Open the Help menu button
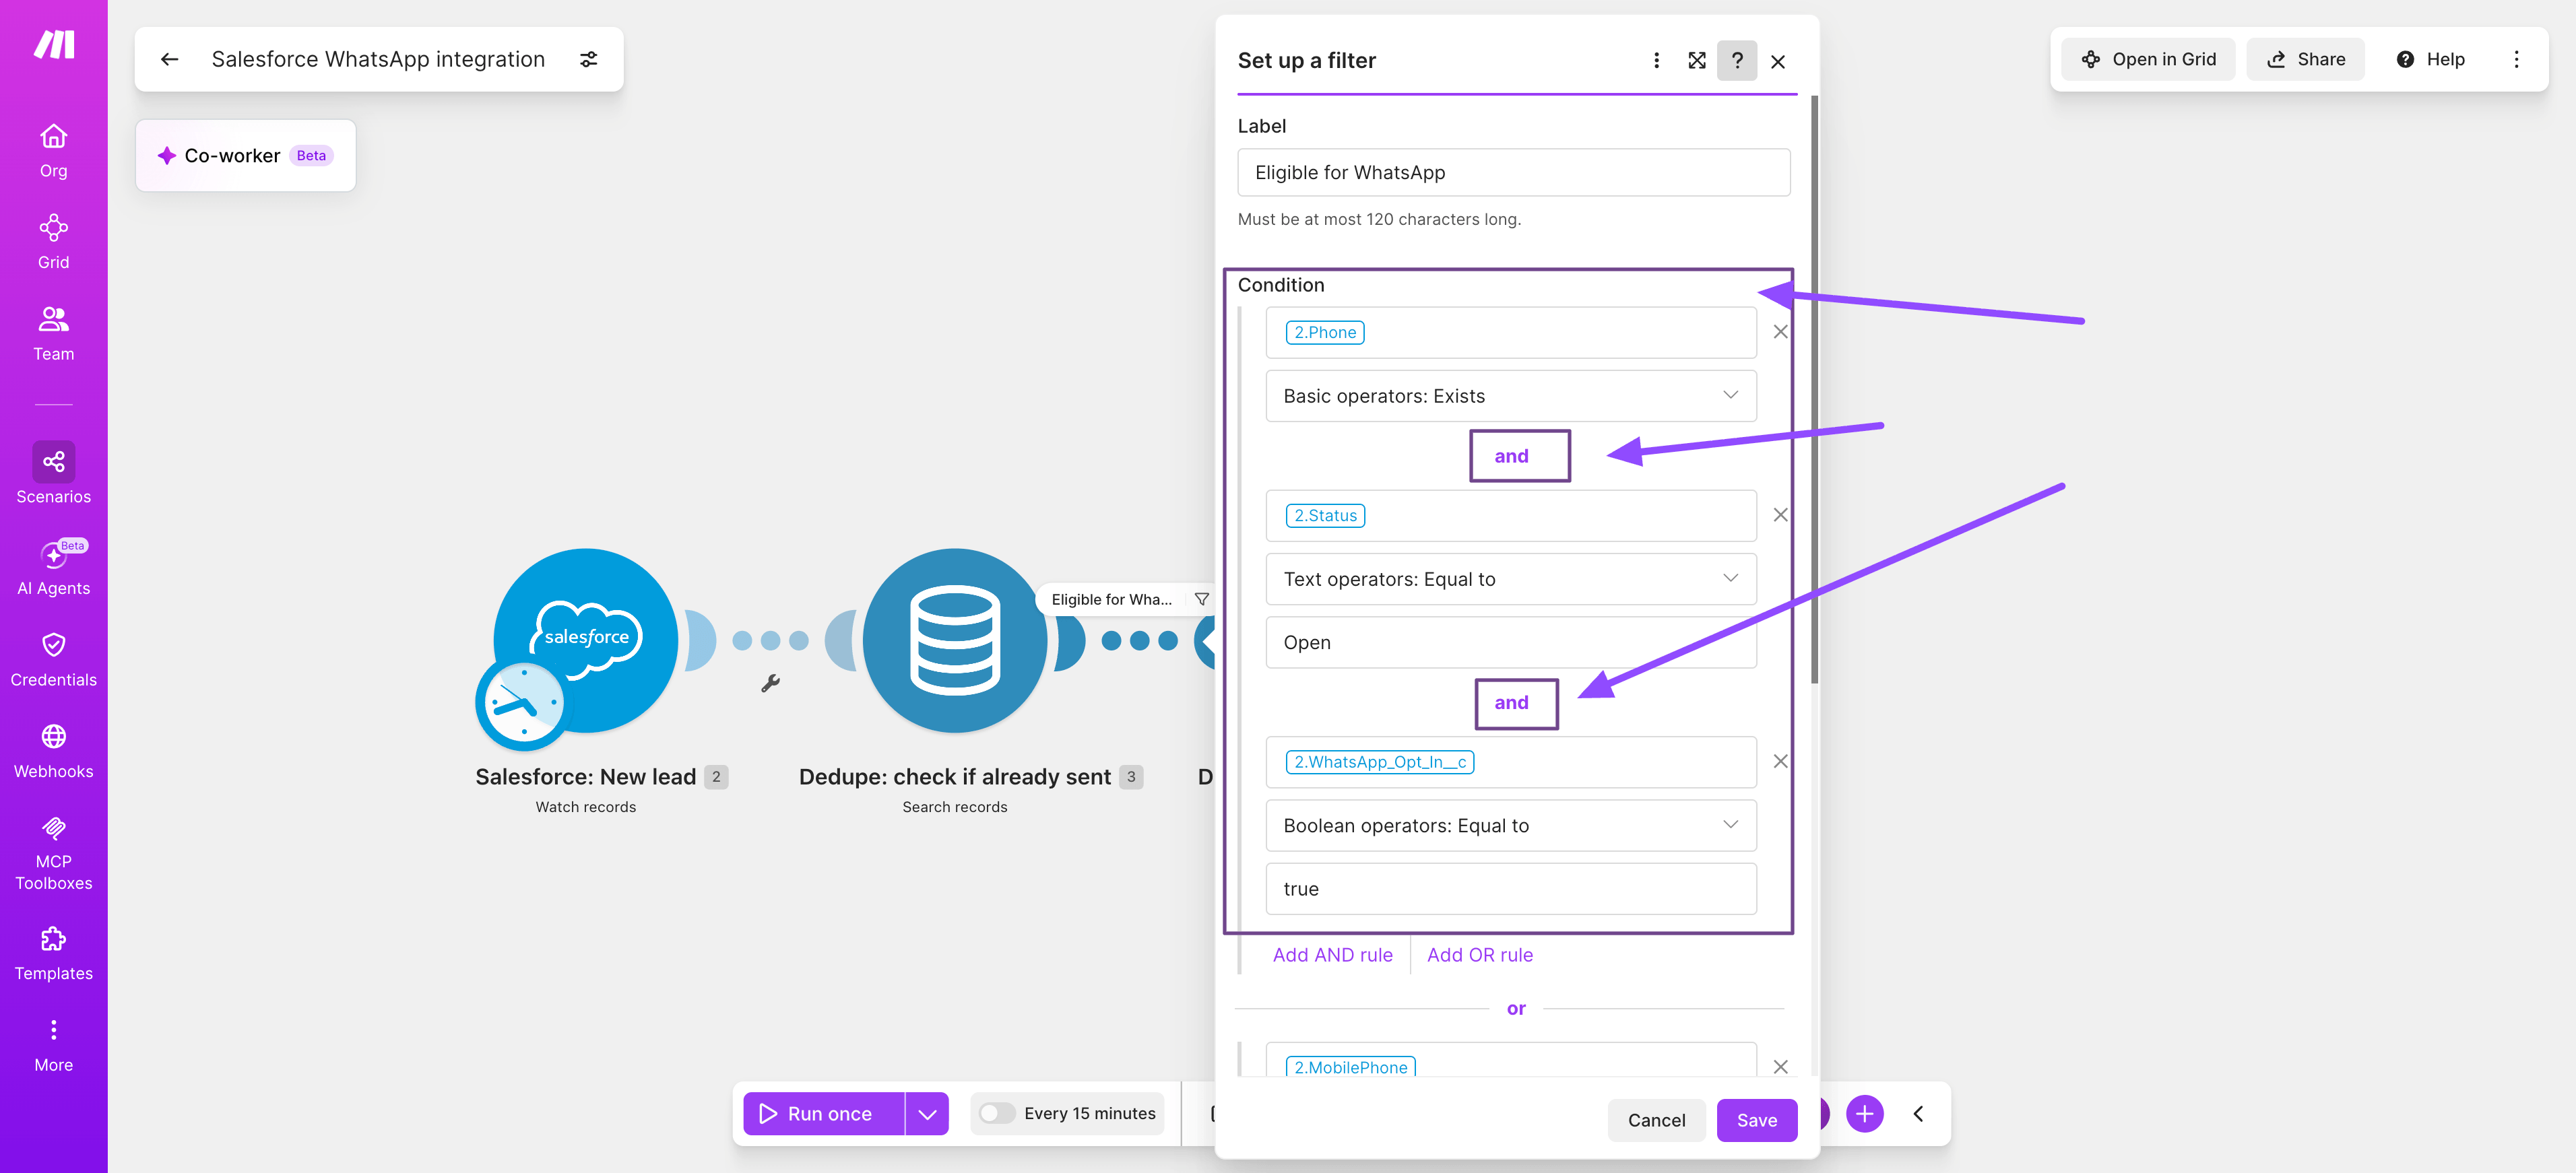The width and height of the screenshot is (2576, 1173). [x=2430, y=59]
